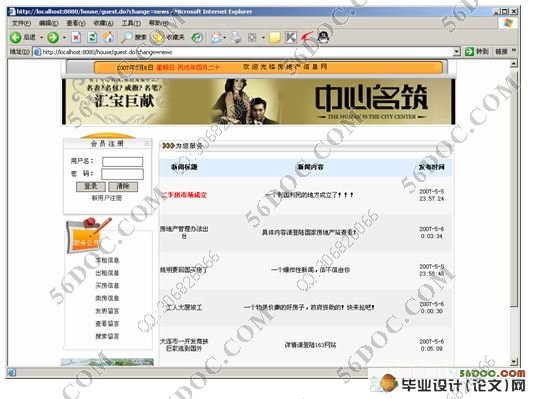The image size is (534, 399).
Task: Click the Stop loading red X icon
Action: click(x=76, y=37)
